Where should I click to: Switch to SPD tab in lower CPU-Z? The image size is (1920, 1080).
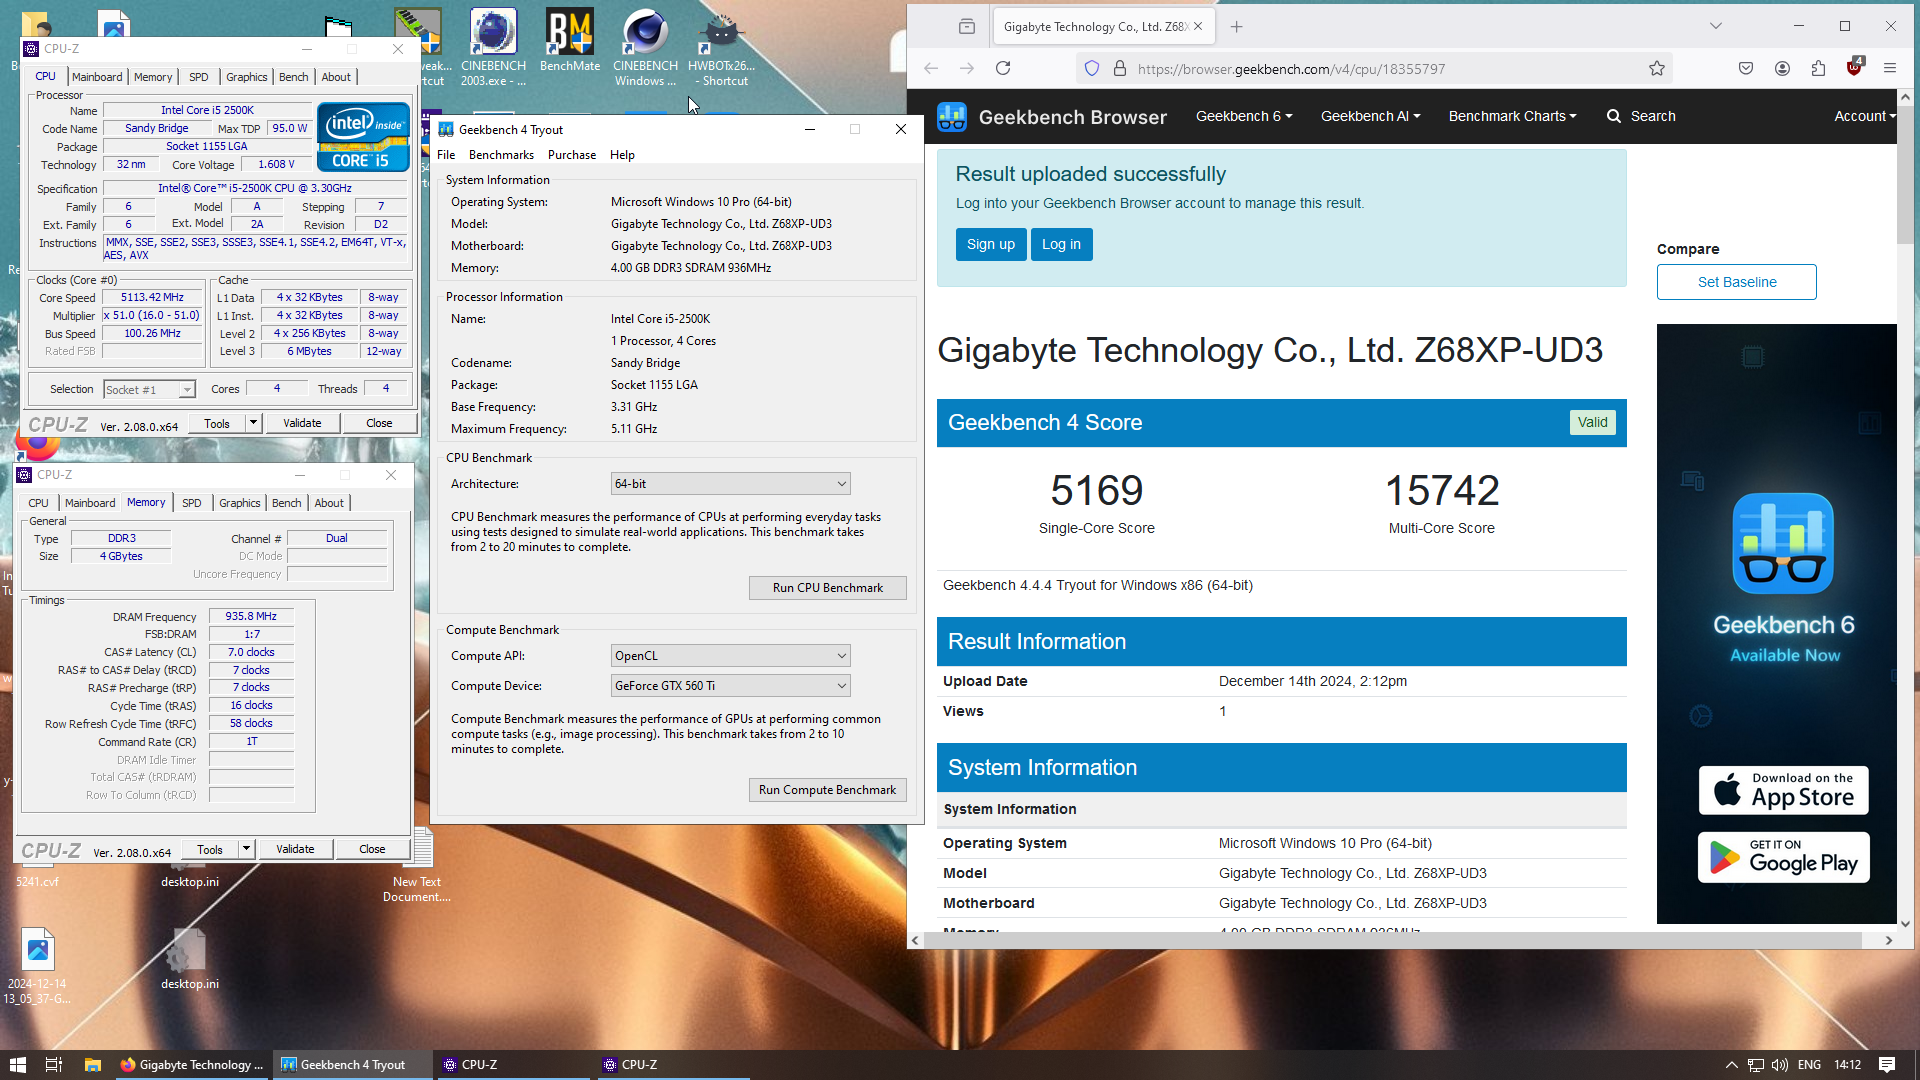(x=191, y=503)
